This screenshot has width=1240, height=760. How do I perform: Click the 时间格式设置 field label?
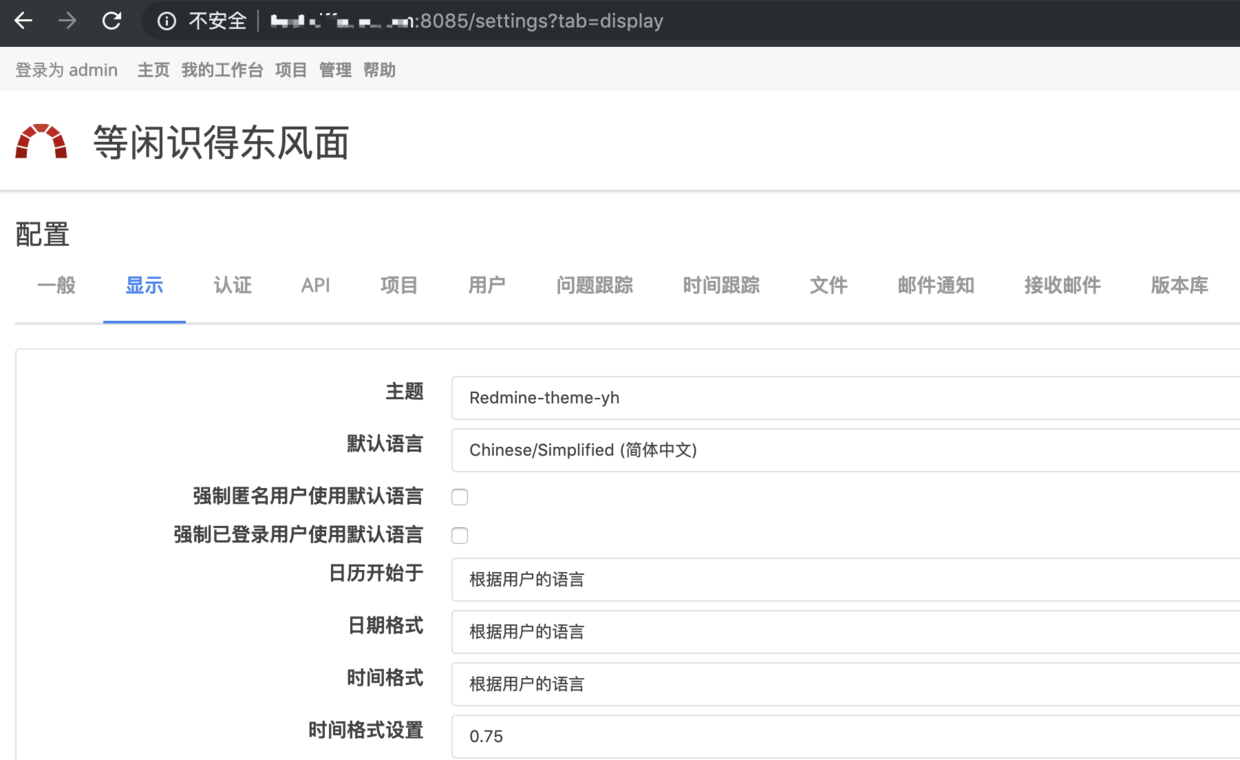click(x=366, y=731)
